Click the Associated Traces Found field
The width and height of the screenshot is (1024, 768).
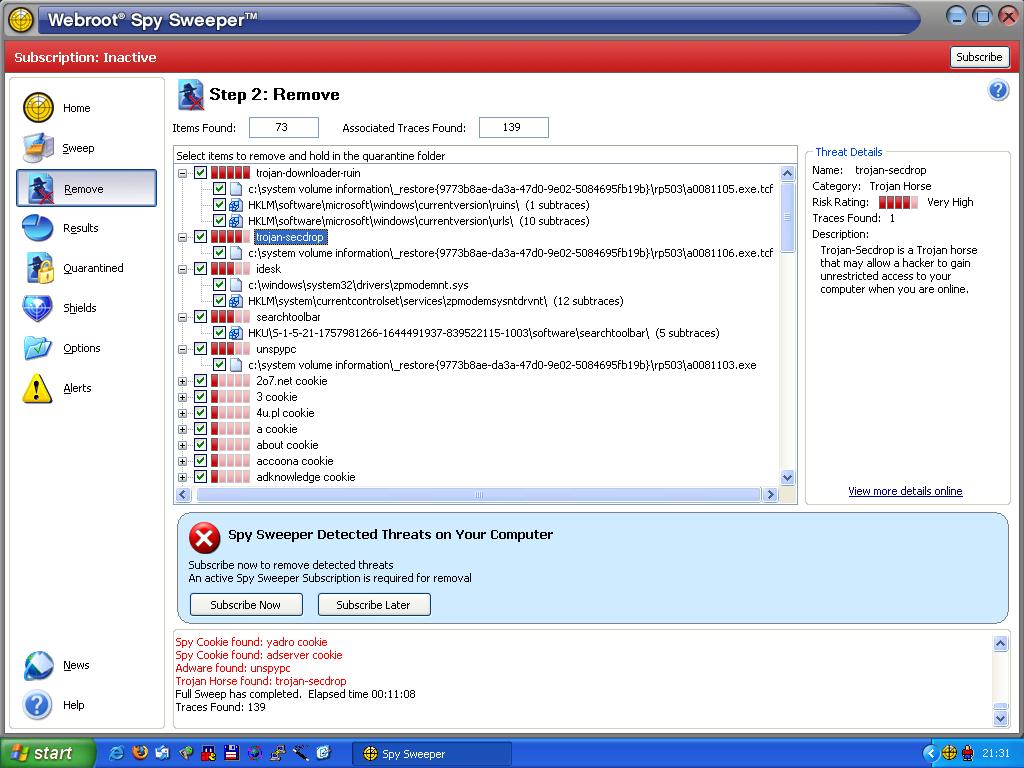[x=513, y=127]
